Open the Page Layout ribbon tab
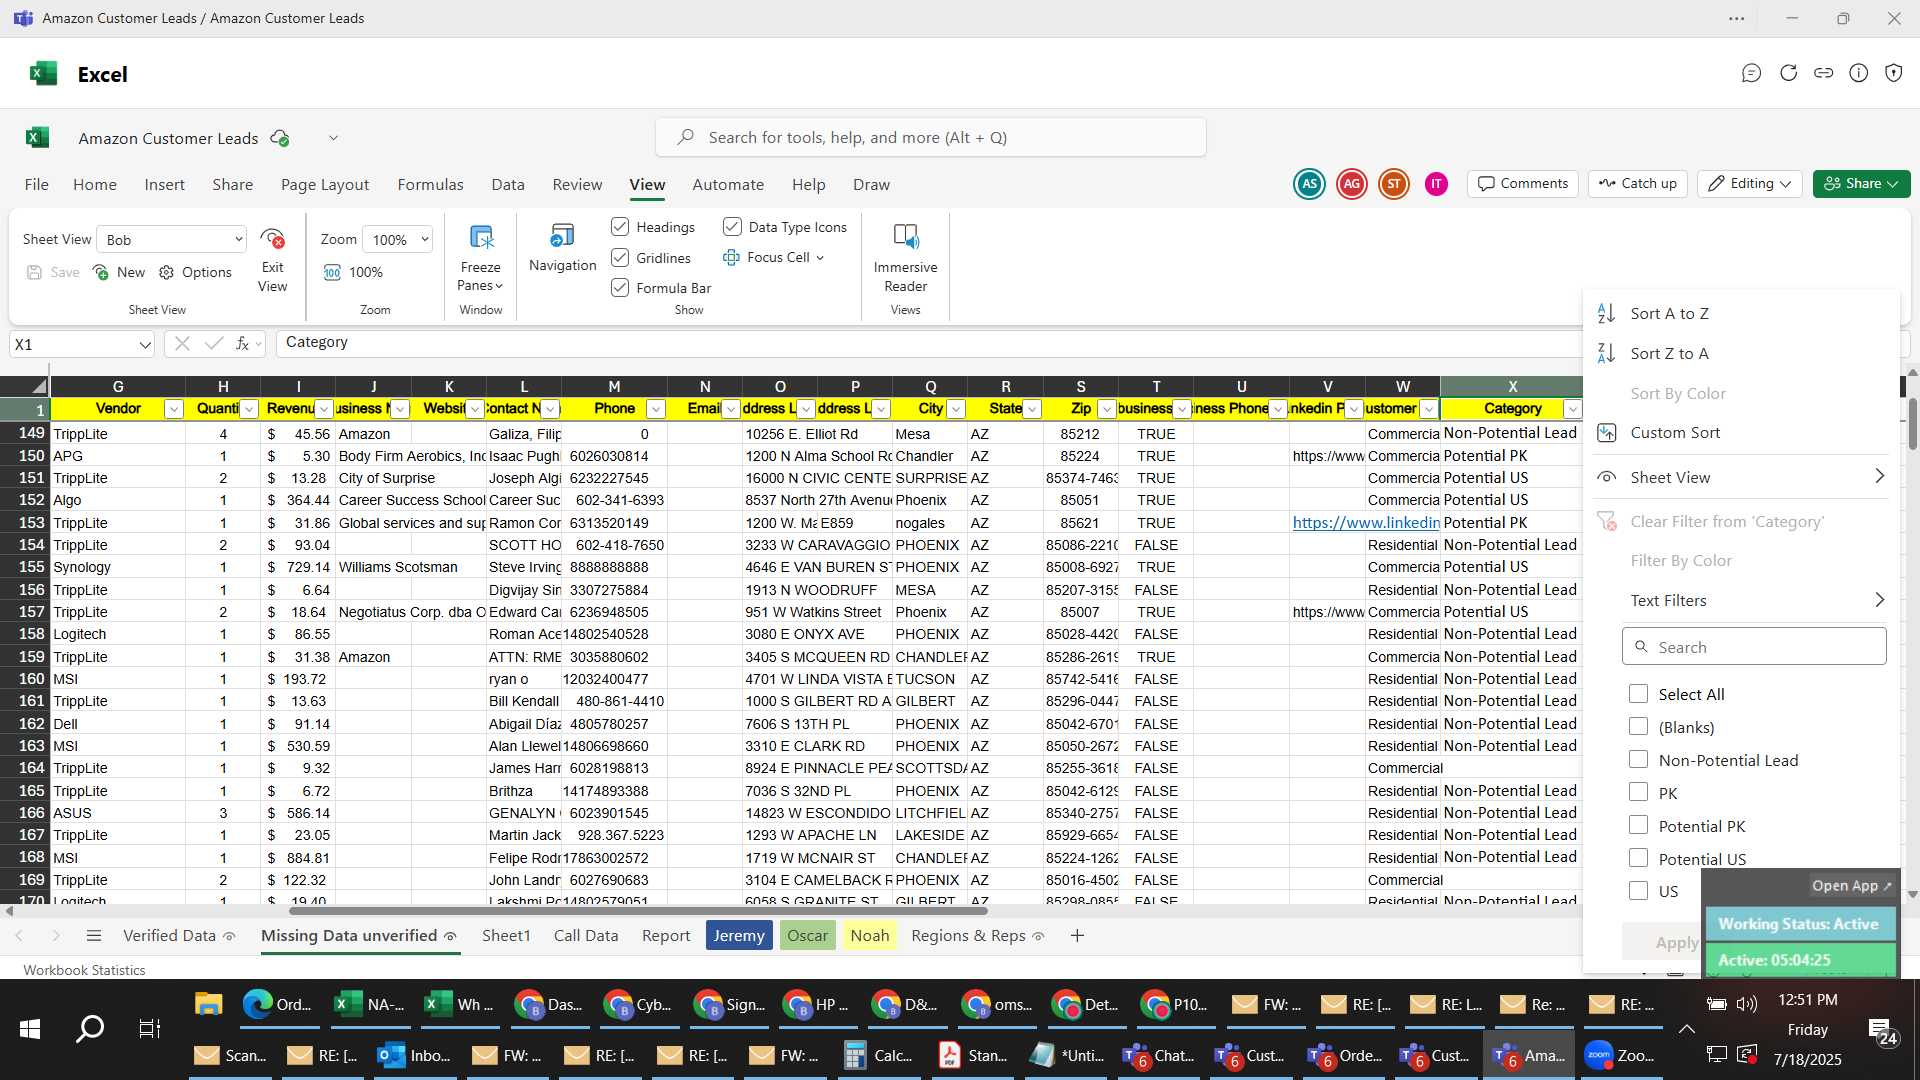The image size is (1920, 1080). click(x=325, y=184)
